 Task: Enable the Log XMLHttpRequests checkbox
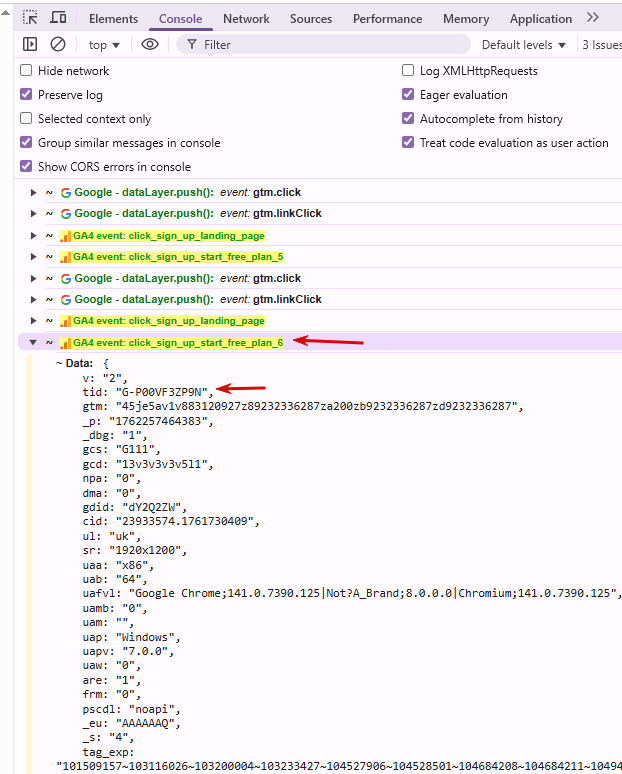click(x=408, y=70)
